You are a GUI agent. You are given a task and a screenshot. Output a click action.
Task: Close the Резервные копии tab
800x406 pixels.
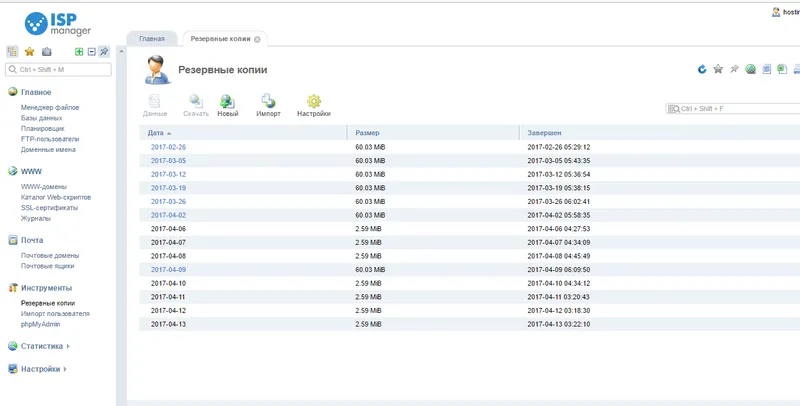[257, 39]
